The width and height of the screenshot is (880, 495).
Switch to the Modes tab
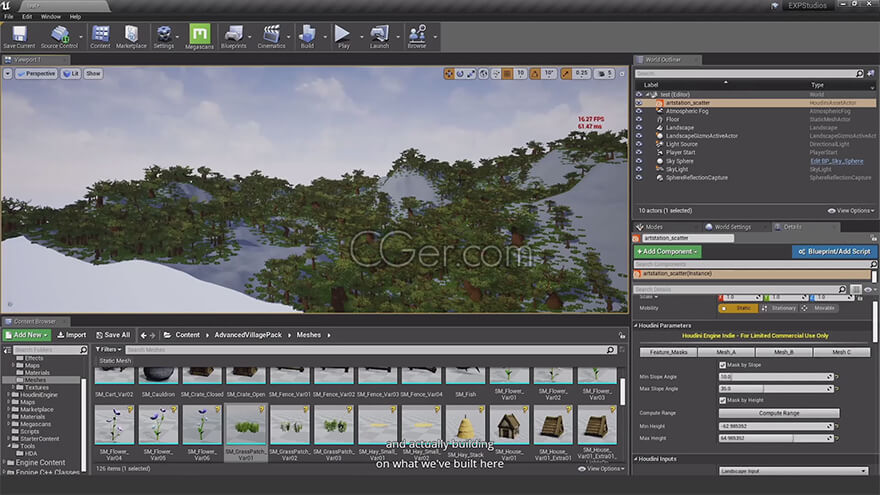[x=654, y=227]
